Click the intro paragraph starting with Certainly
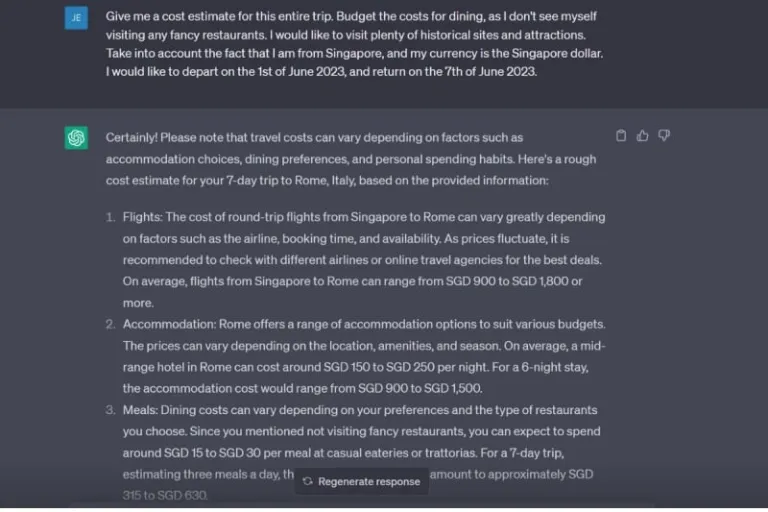This screenshot has height=512, width=768. point(350,158)
